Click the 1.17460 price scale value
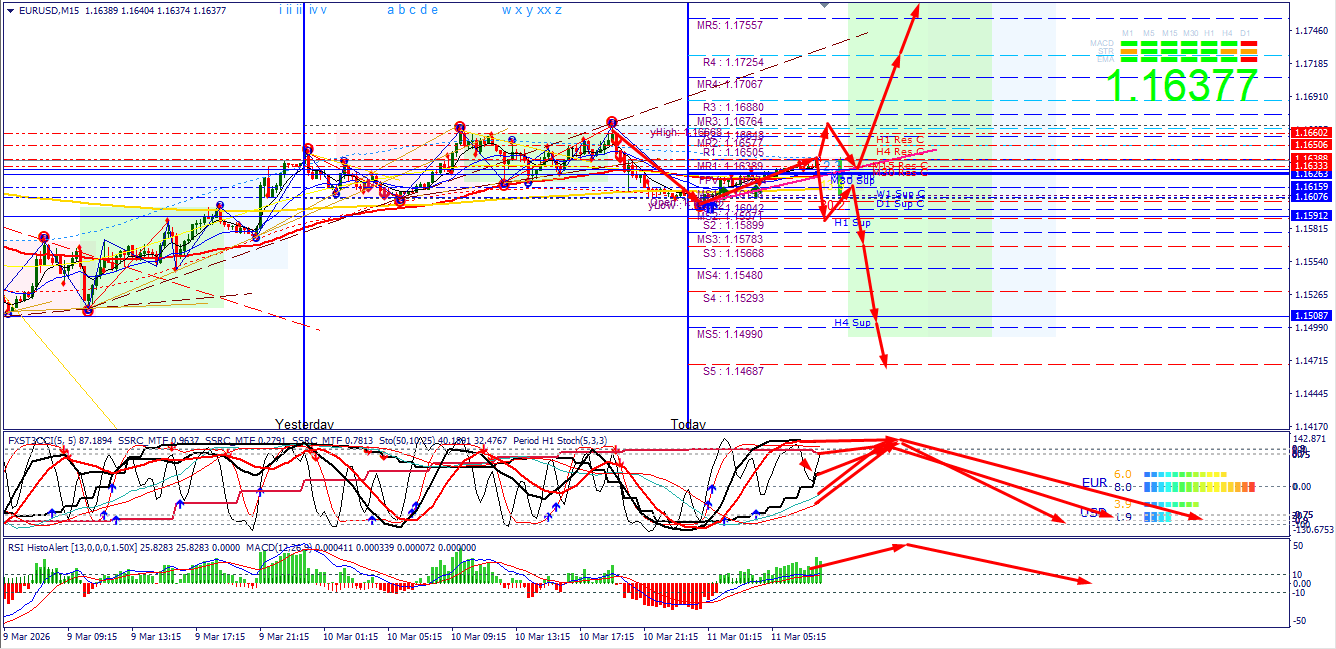Viewport: 1336px width, 649px height. tap(1311, 31)
